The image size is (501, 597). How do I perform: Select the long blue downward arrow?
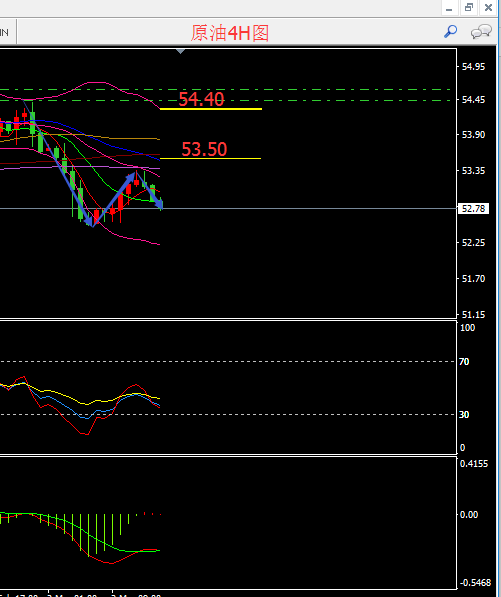point(58,163)
